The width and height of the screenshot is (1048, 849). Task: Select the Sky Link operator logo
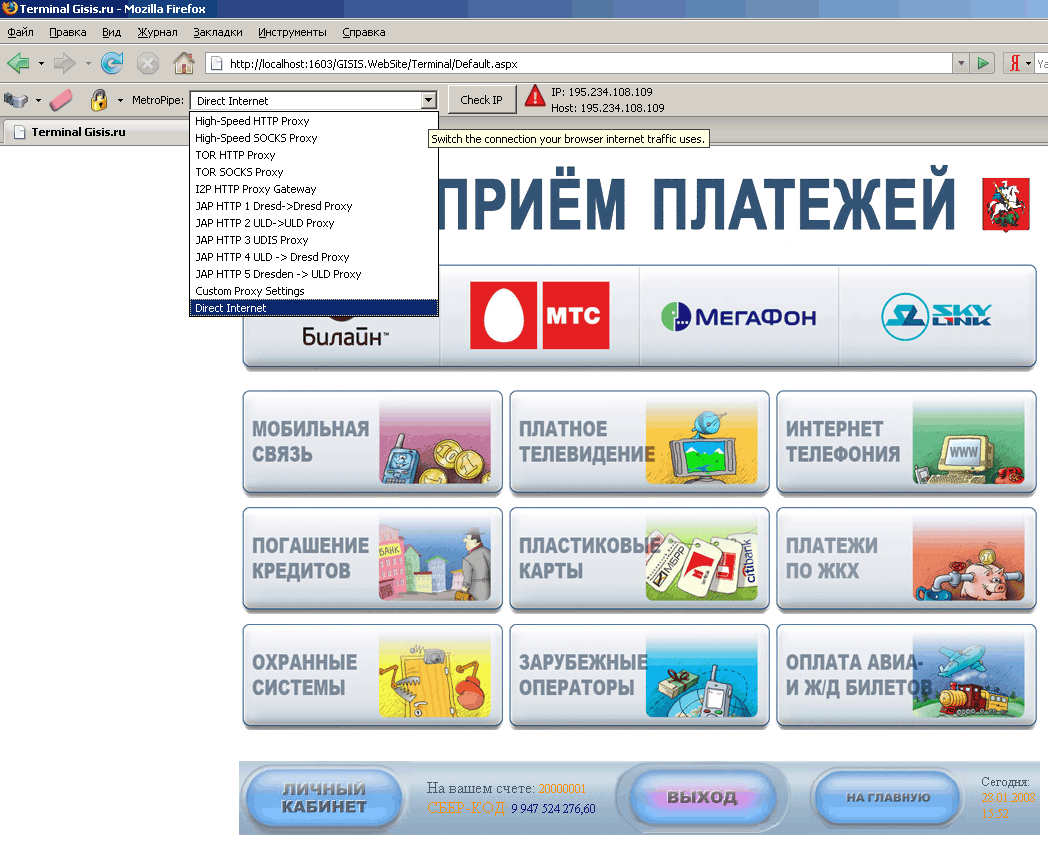click(x=936, y=317)
